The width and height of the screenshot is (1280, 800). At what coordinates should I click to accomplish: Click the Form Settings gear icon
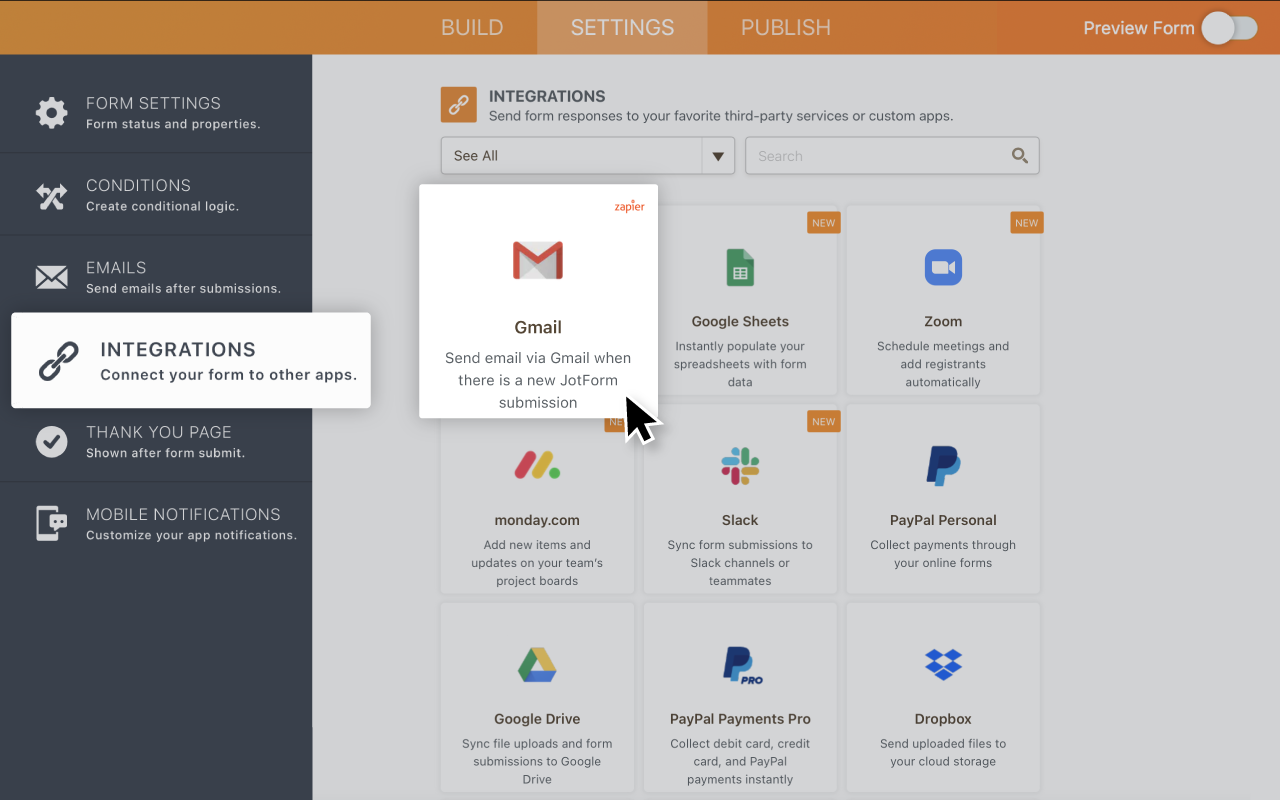click(x=51, y=112)
